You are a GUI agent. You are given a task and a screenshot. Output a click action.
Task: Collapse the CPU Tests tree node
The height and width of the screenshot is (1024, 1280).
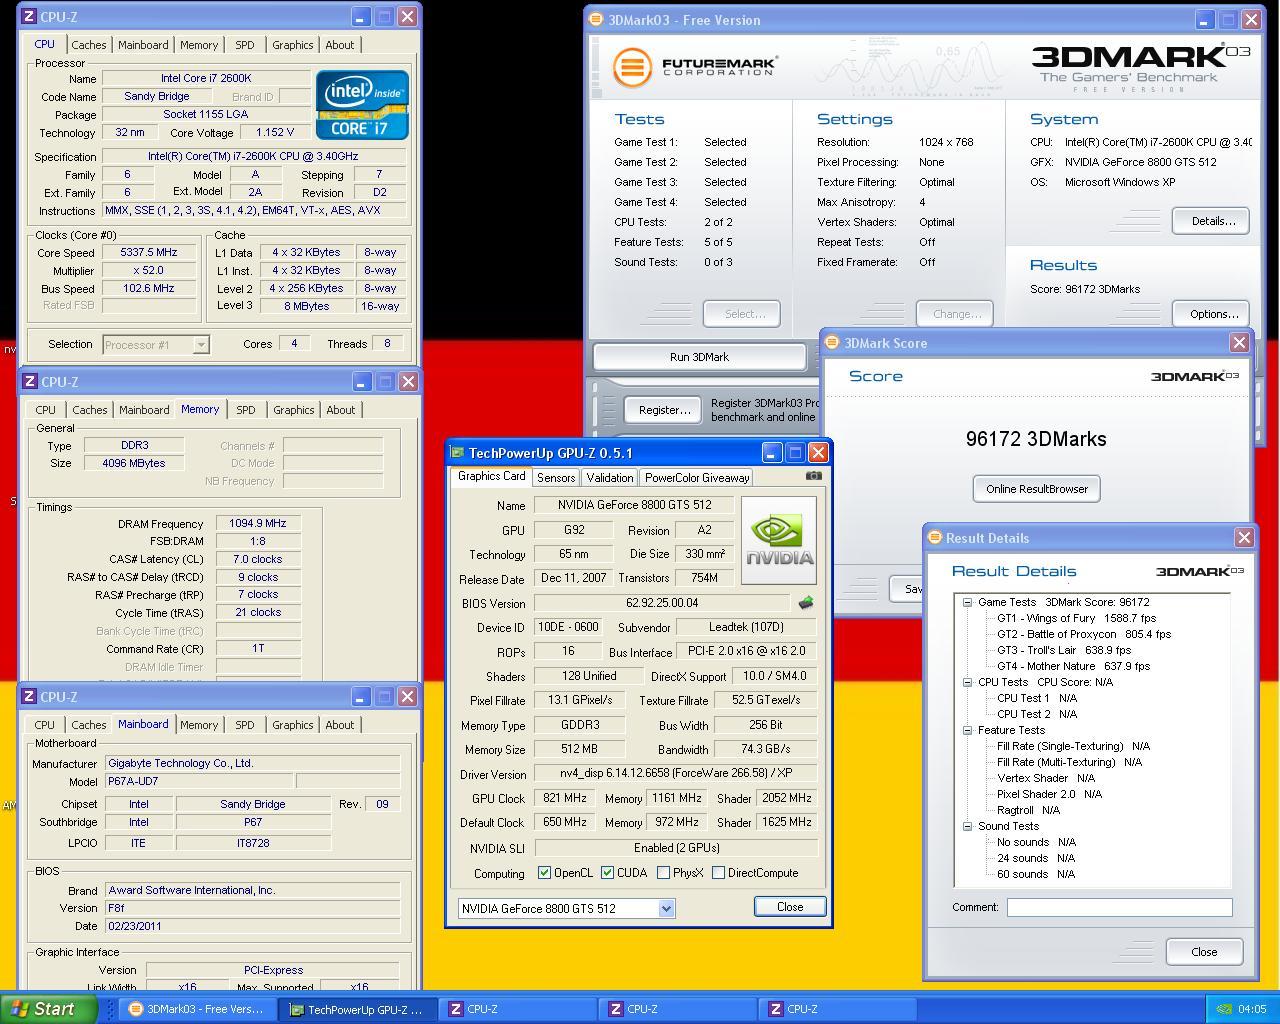(968, 682)
